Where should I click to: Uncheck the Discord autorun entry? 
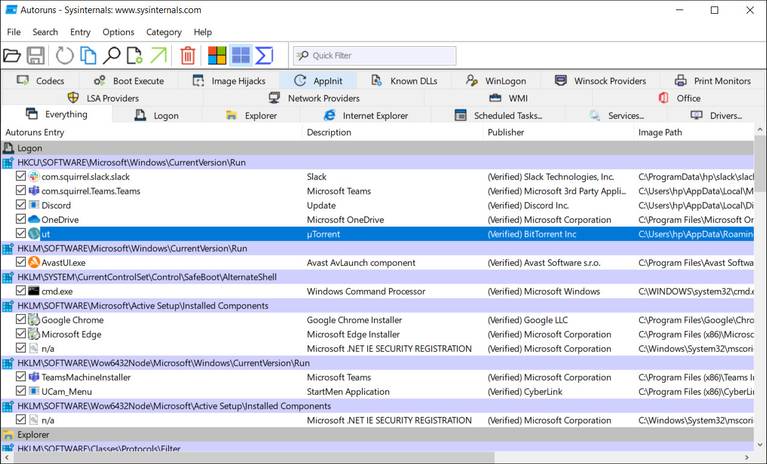(21, 205)
